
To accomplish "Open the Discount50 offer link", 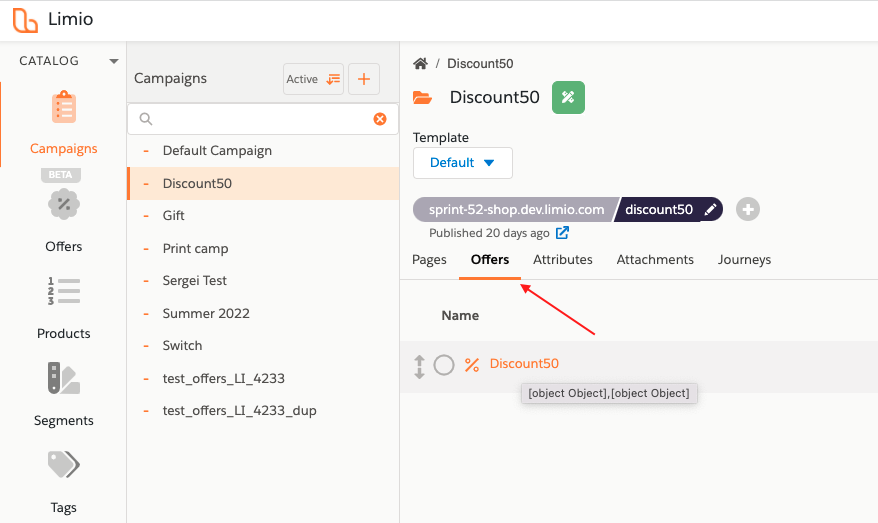I will coord(524,364).
